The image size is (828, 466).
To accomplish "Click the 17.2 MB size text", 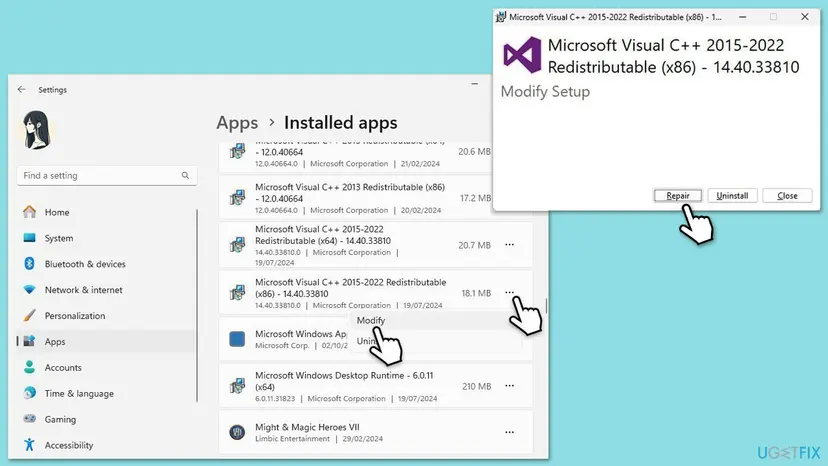I will click(475, 199).
